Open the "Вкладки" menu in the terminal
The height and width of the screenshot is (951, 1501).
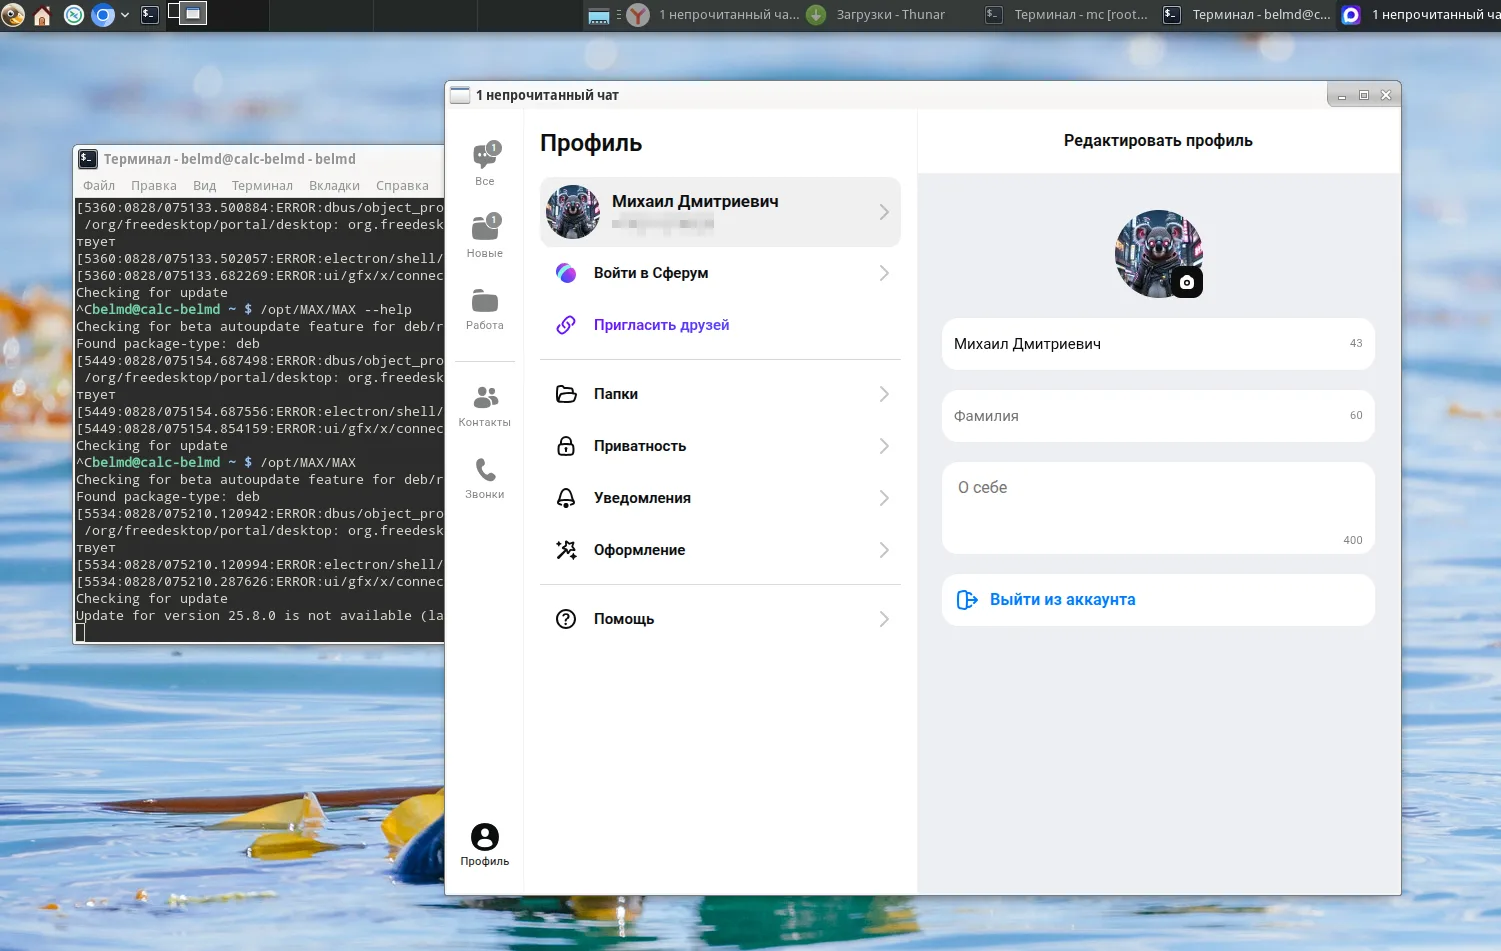coord(334,185)
